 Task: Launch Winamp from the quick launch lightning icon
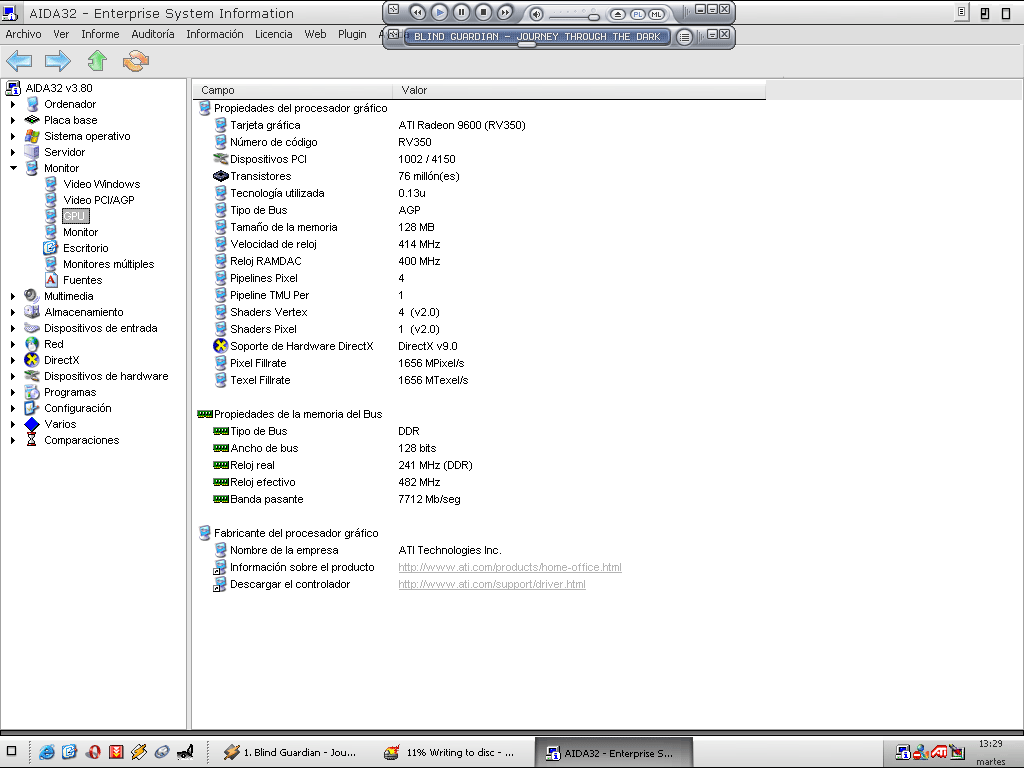tap(139, 752)
